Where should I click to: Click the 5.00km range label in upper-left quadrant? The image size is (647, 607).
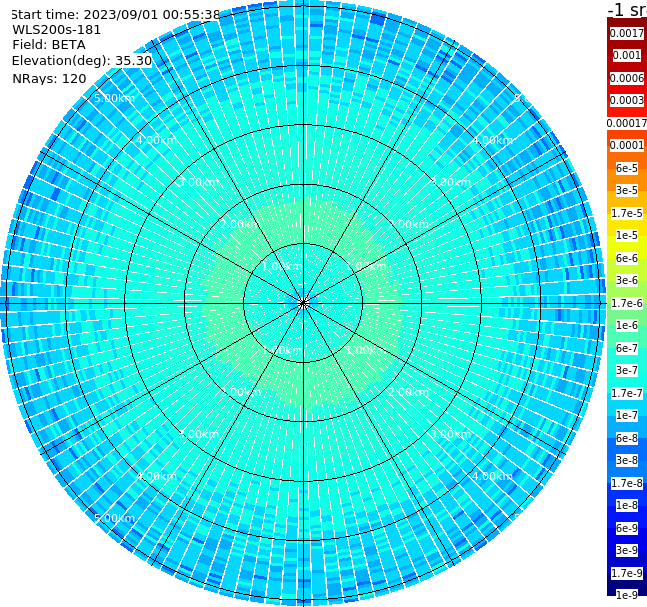(x=115, y=98)
